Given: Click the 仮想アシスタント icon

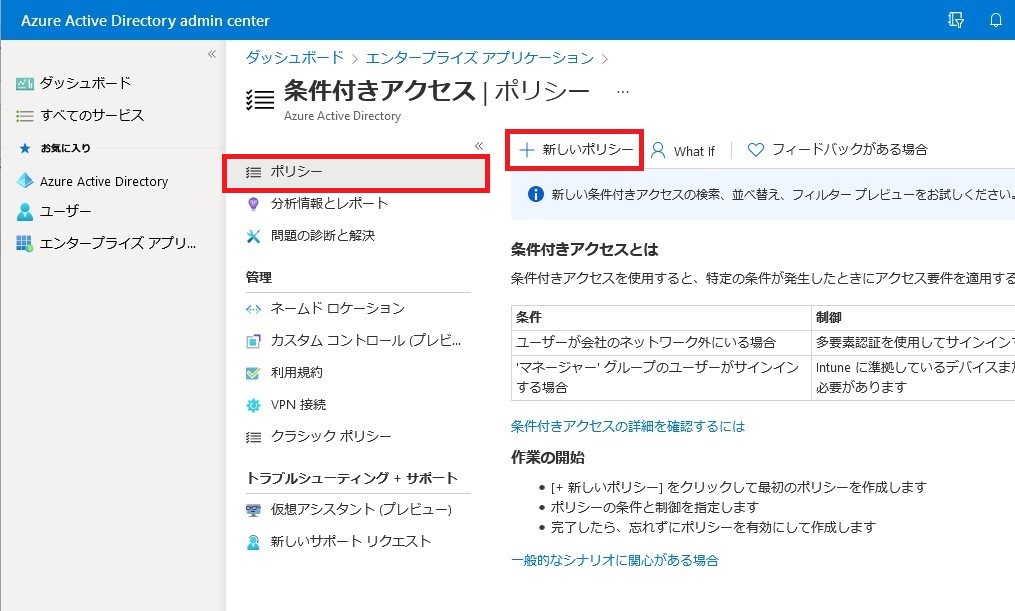Looking at the screenshot, I should point(253,511).
